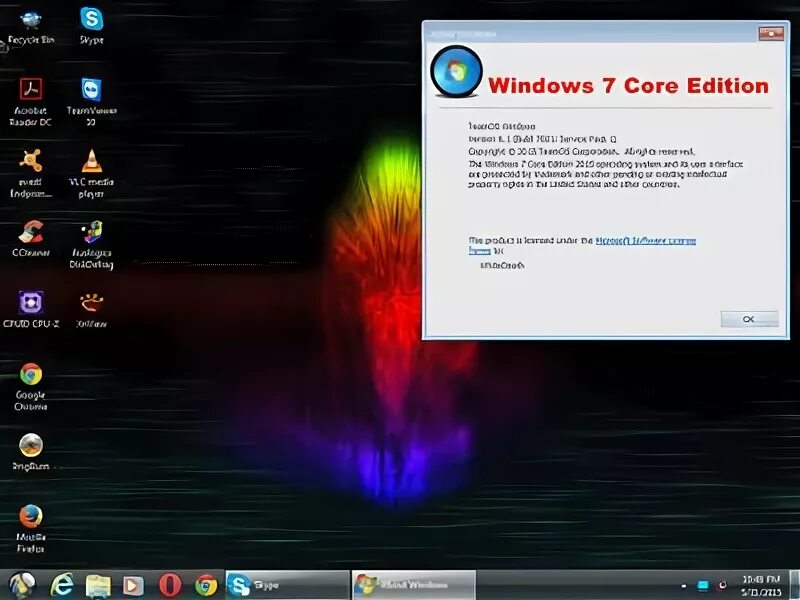Launch Internet Explorer from the taskbar
The image size is (800, 600).
pyautogui.click(x=62, y=585)
